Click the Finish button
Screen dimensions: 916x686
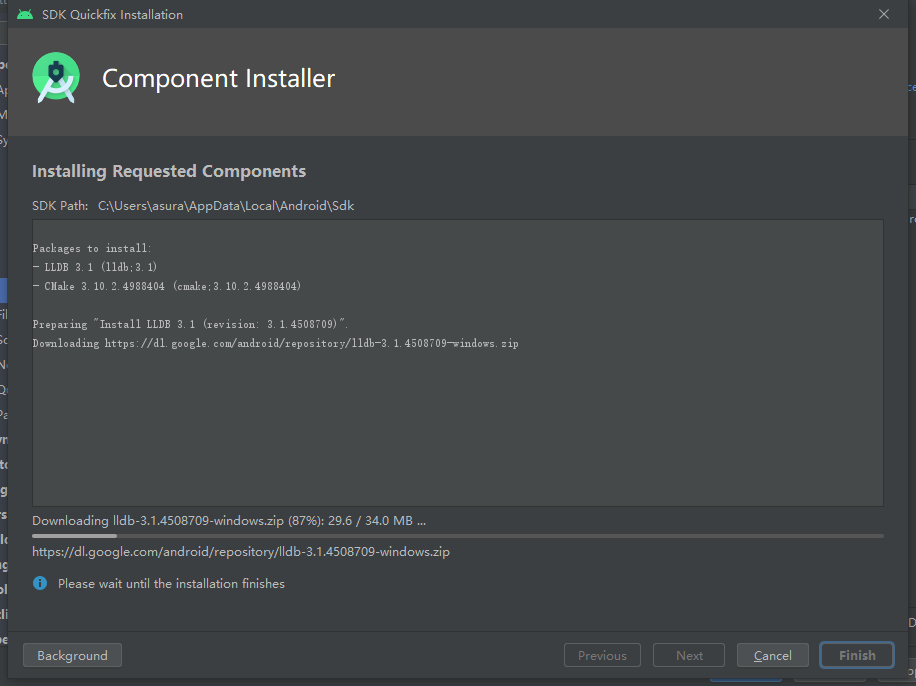857,656
